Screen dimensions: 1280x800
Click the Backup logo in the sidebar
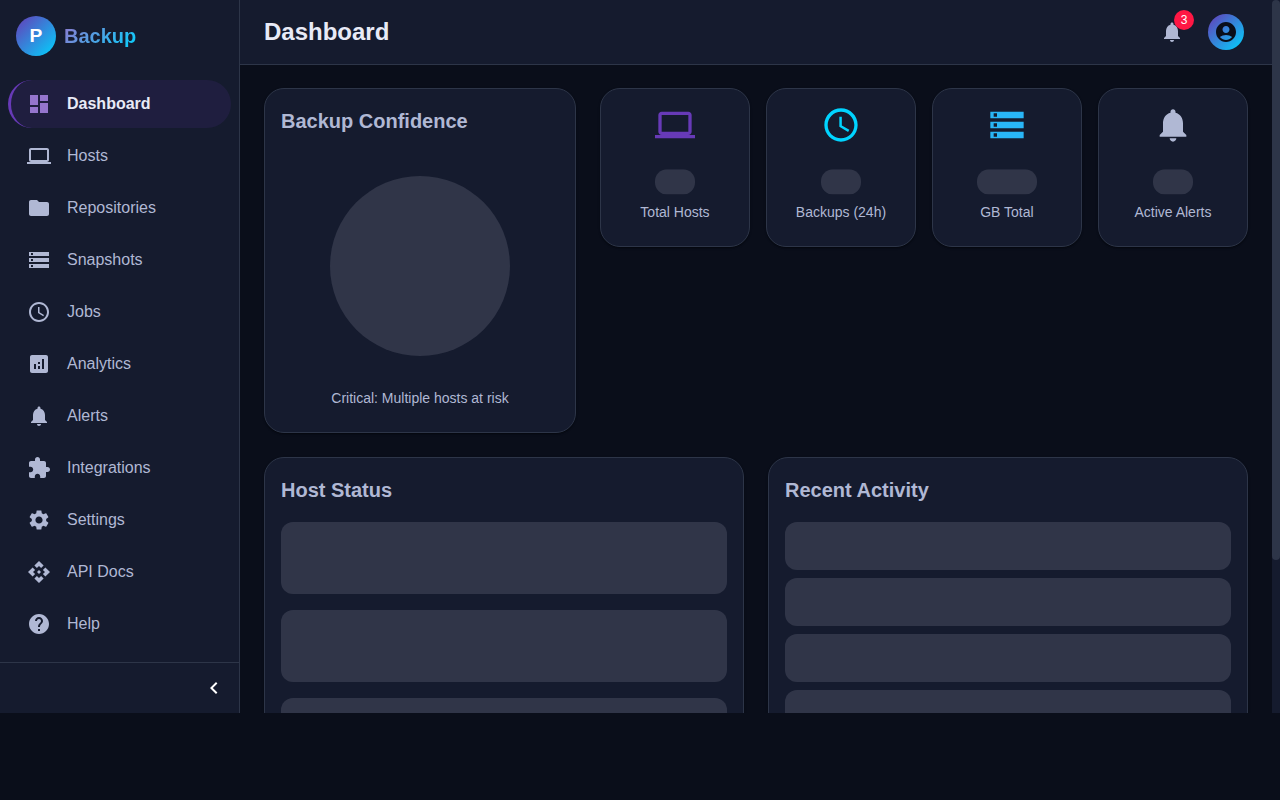75,36
